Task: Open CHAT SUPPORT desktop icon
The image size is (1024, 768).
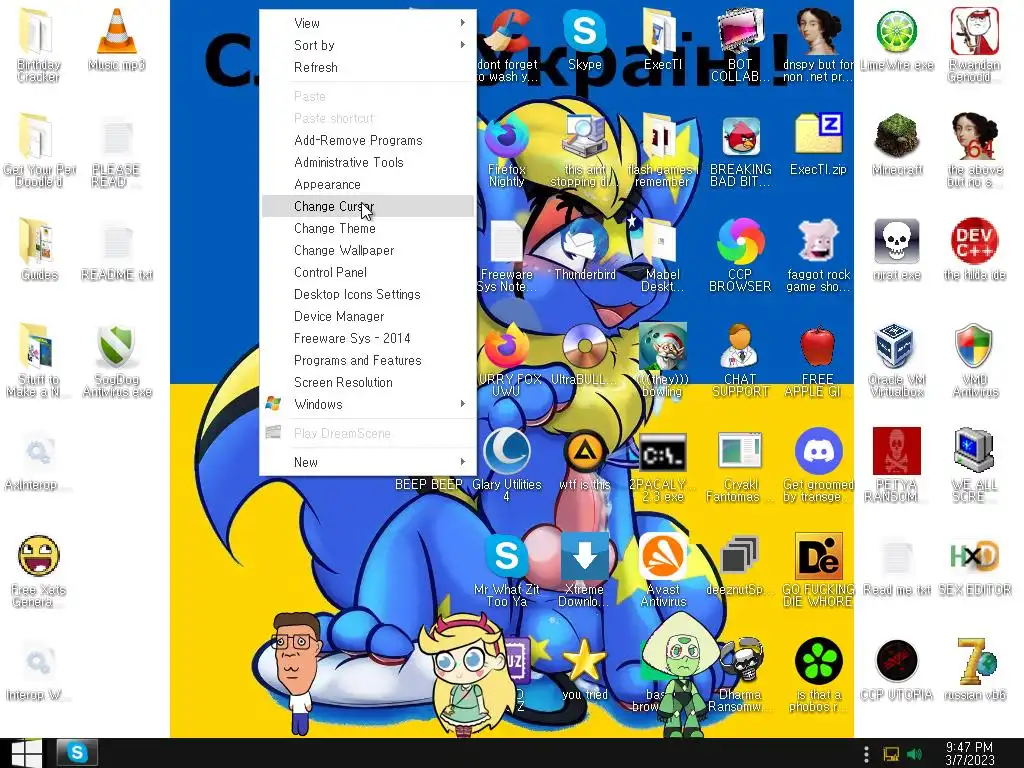Action: pyautogui.click(x=740, y=346)
